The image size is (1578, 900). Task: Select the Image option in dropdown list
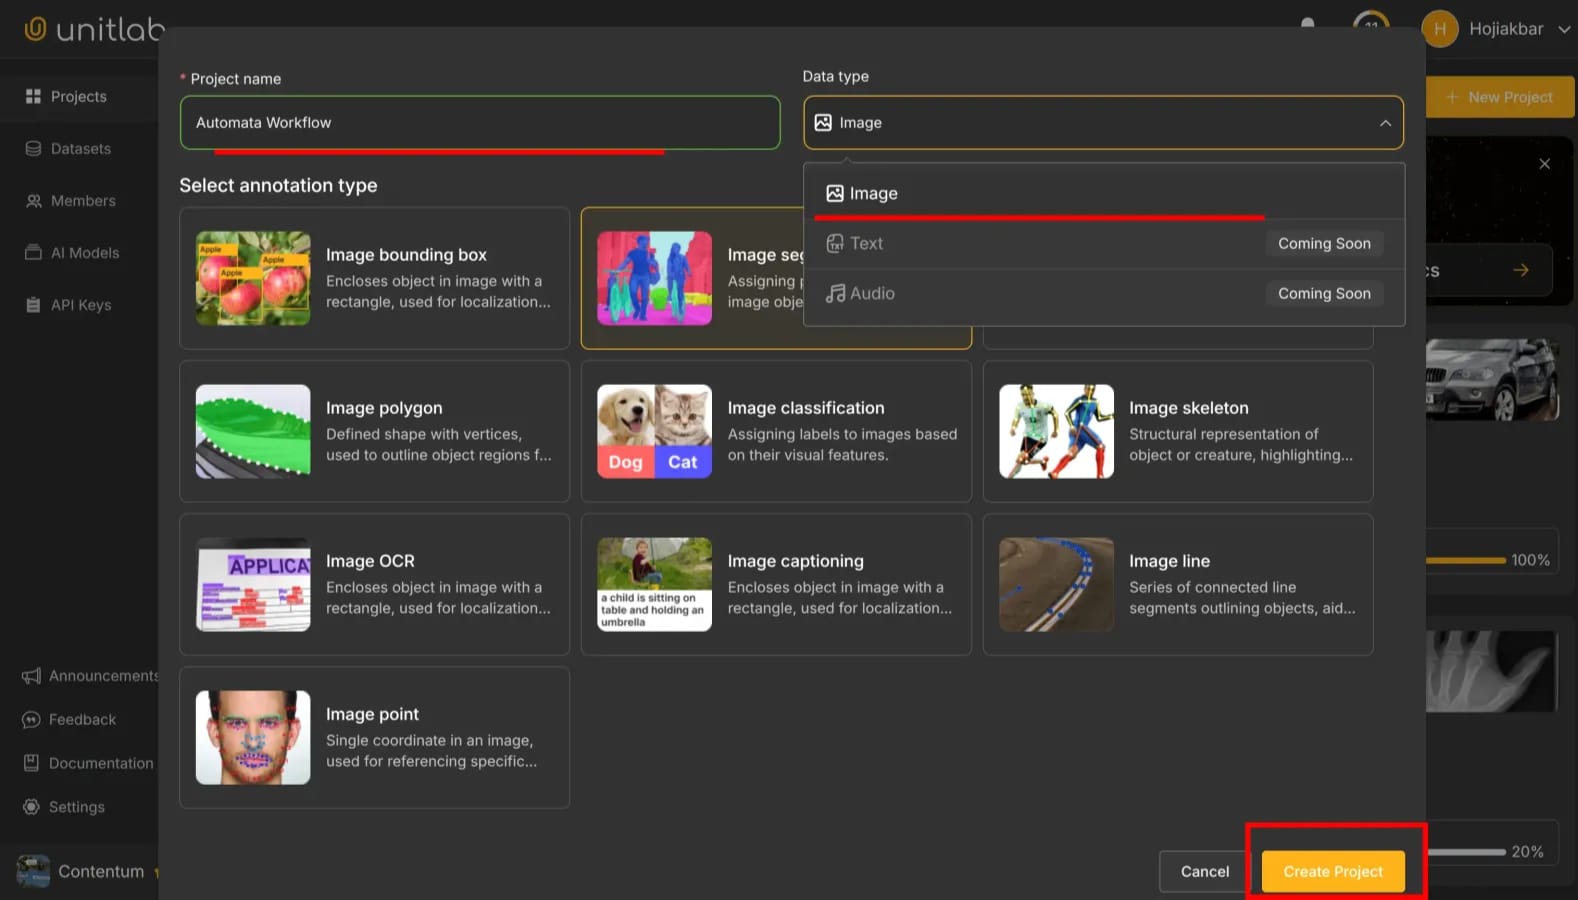(x=873, y=193)
